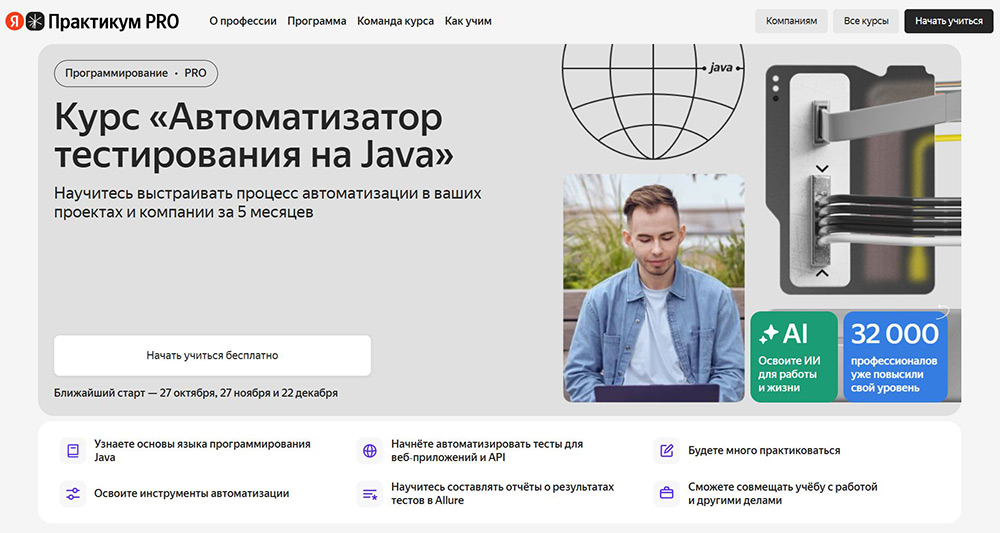Click the pencil edit icon beside practice item
This screenshot has height=533, width=1000.
click(666, 451)
